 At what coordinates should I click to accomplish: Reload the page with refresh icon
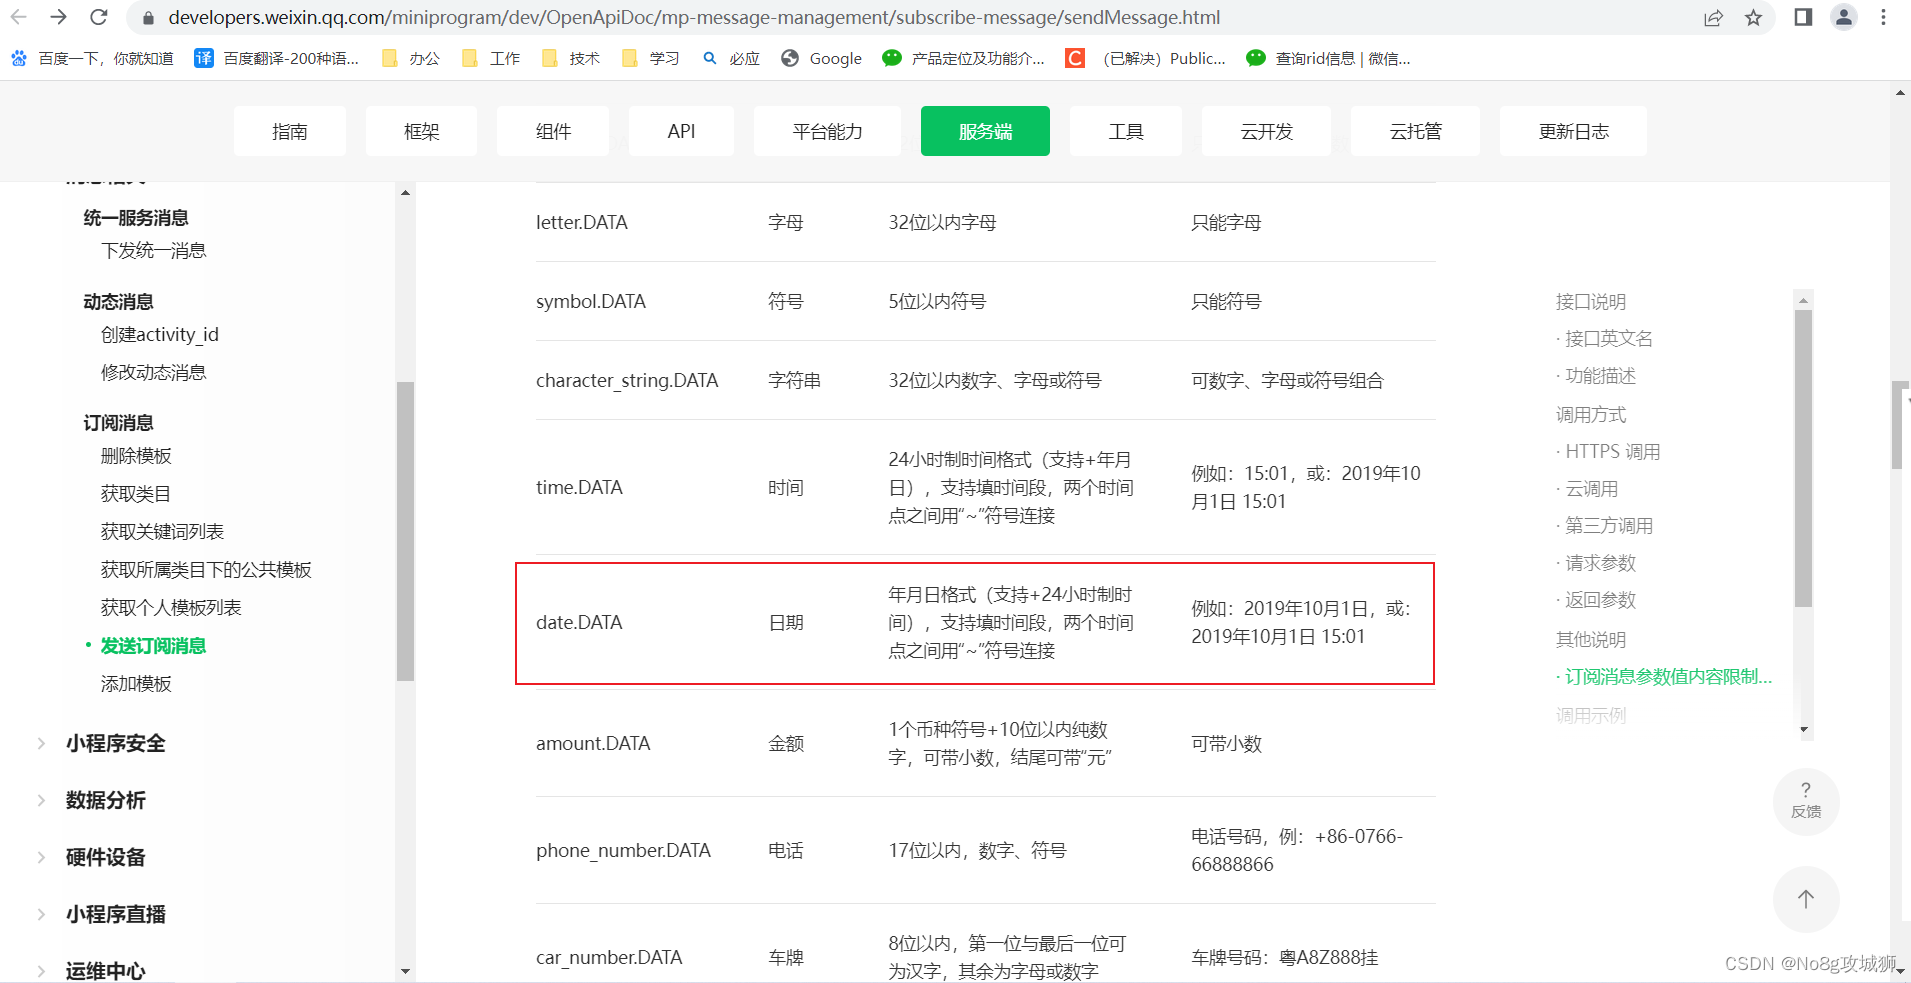[x=98, y=17]
